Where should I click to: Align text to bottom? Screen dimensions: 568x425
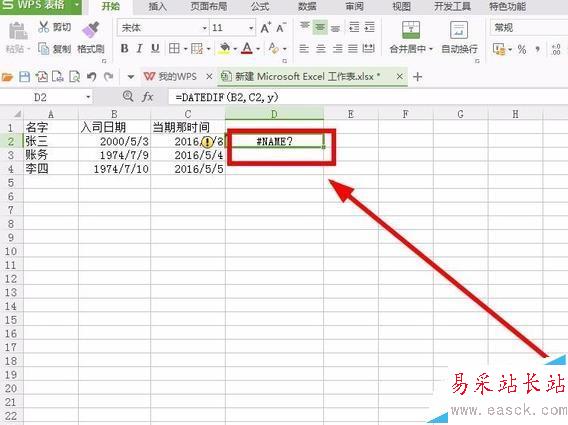pos(335,28)
